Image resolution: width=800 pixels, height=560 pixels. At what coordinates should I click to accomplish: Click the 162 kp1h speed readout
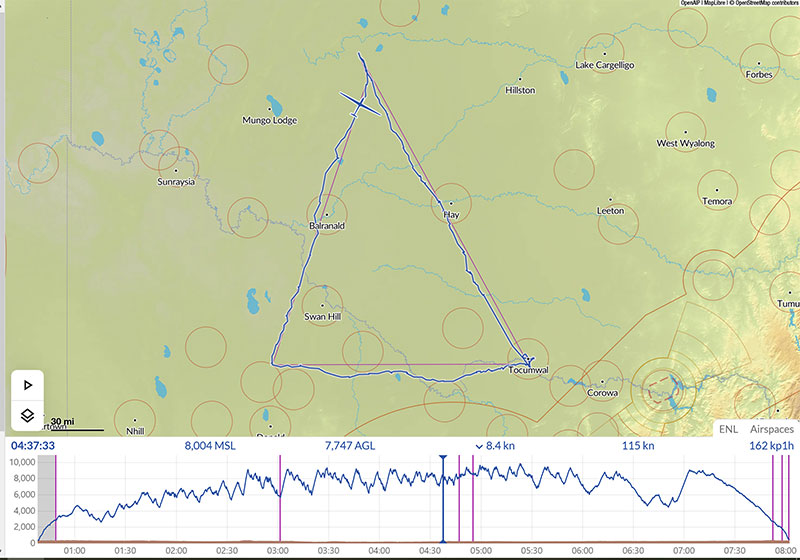coord(770,446)
